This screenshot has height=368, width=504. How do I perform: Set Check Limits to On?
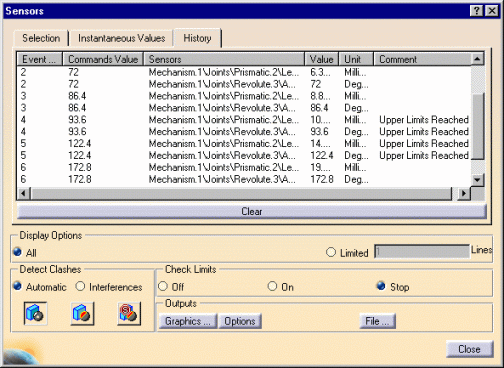coord(272,286)
